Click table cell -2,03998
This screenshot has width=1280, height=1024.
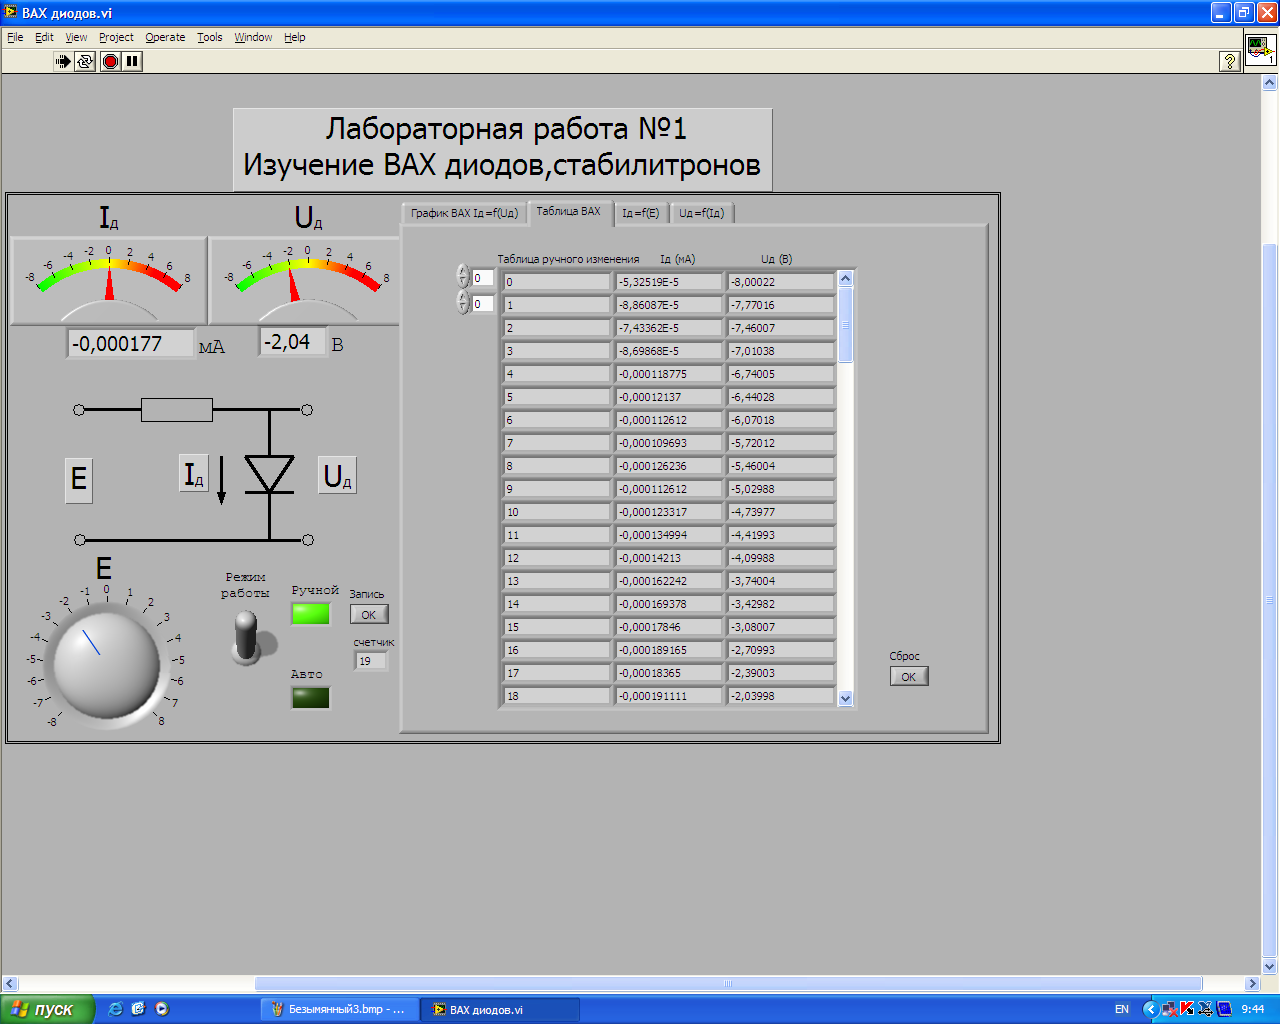click(x=780, y=696)
